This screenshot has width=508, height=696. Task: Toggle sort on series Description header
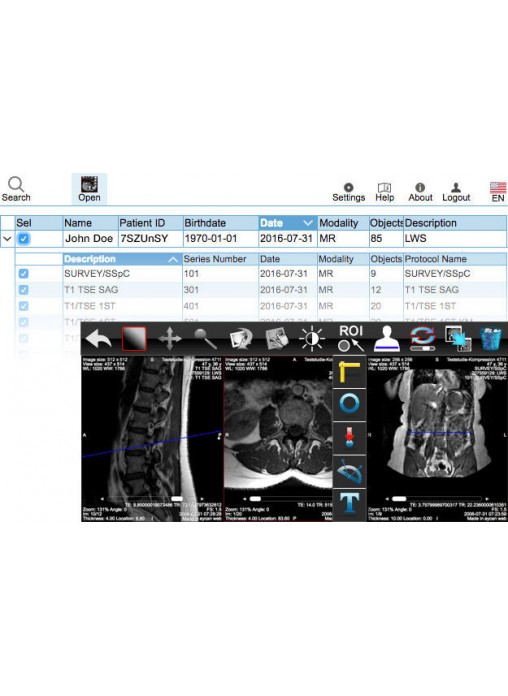122,259
